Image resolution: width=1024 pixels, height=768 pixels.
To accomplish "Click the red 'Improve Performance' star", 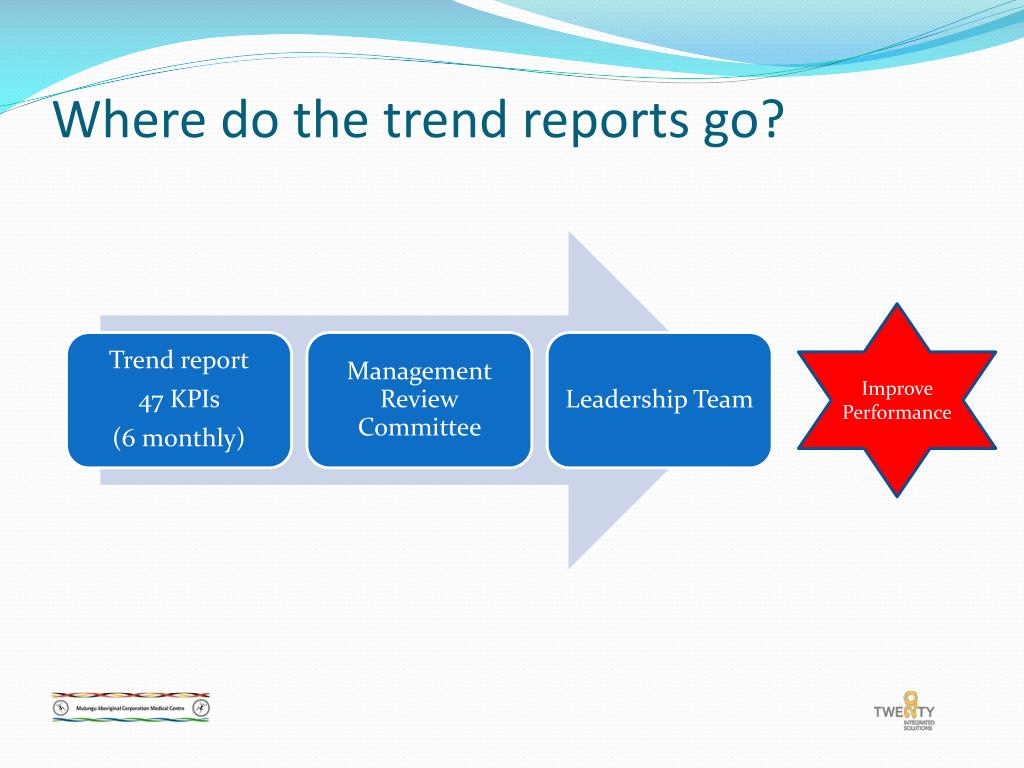I will coord(897,400).
